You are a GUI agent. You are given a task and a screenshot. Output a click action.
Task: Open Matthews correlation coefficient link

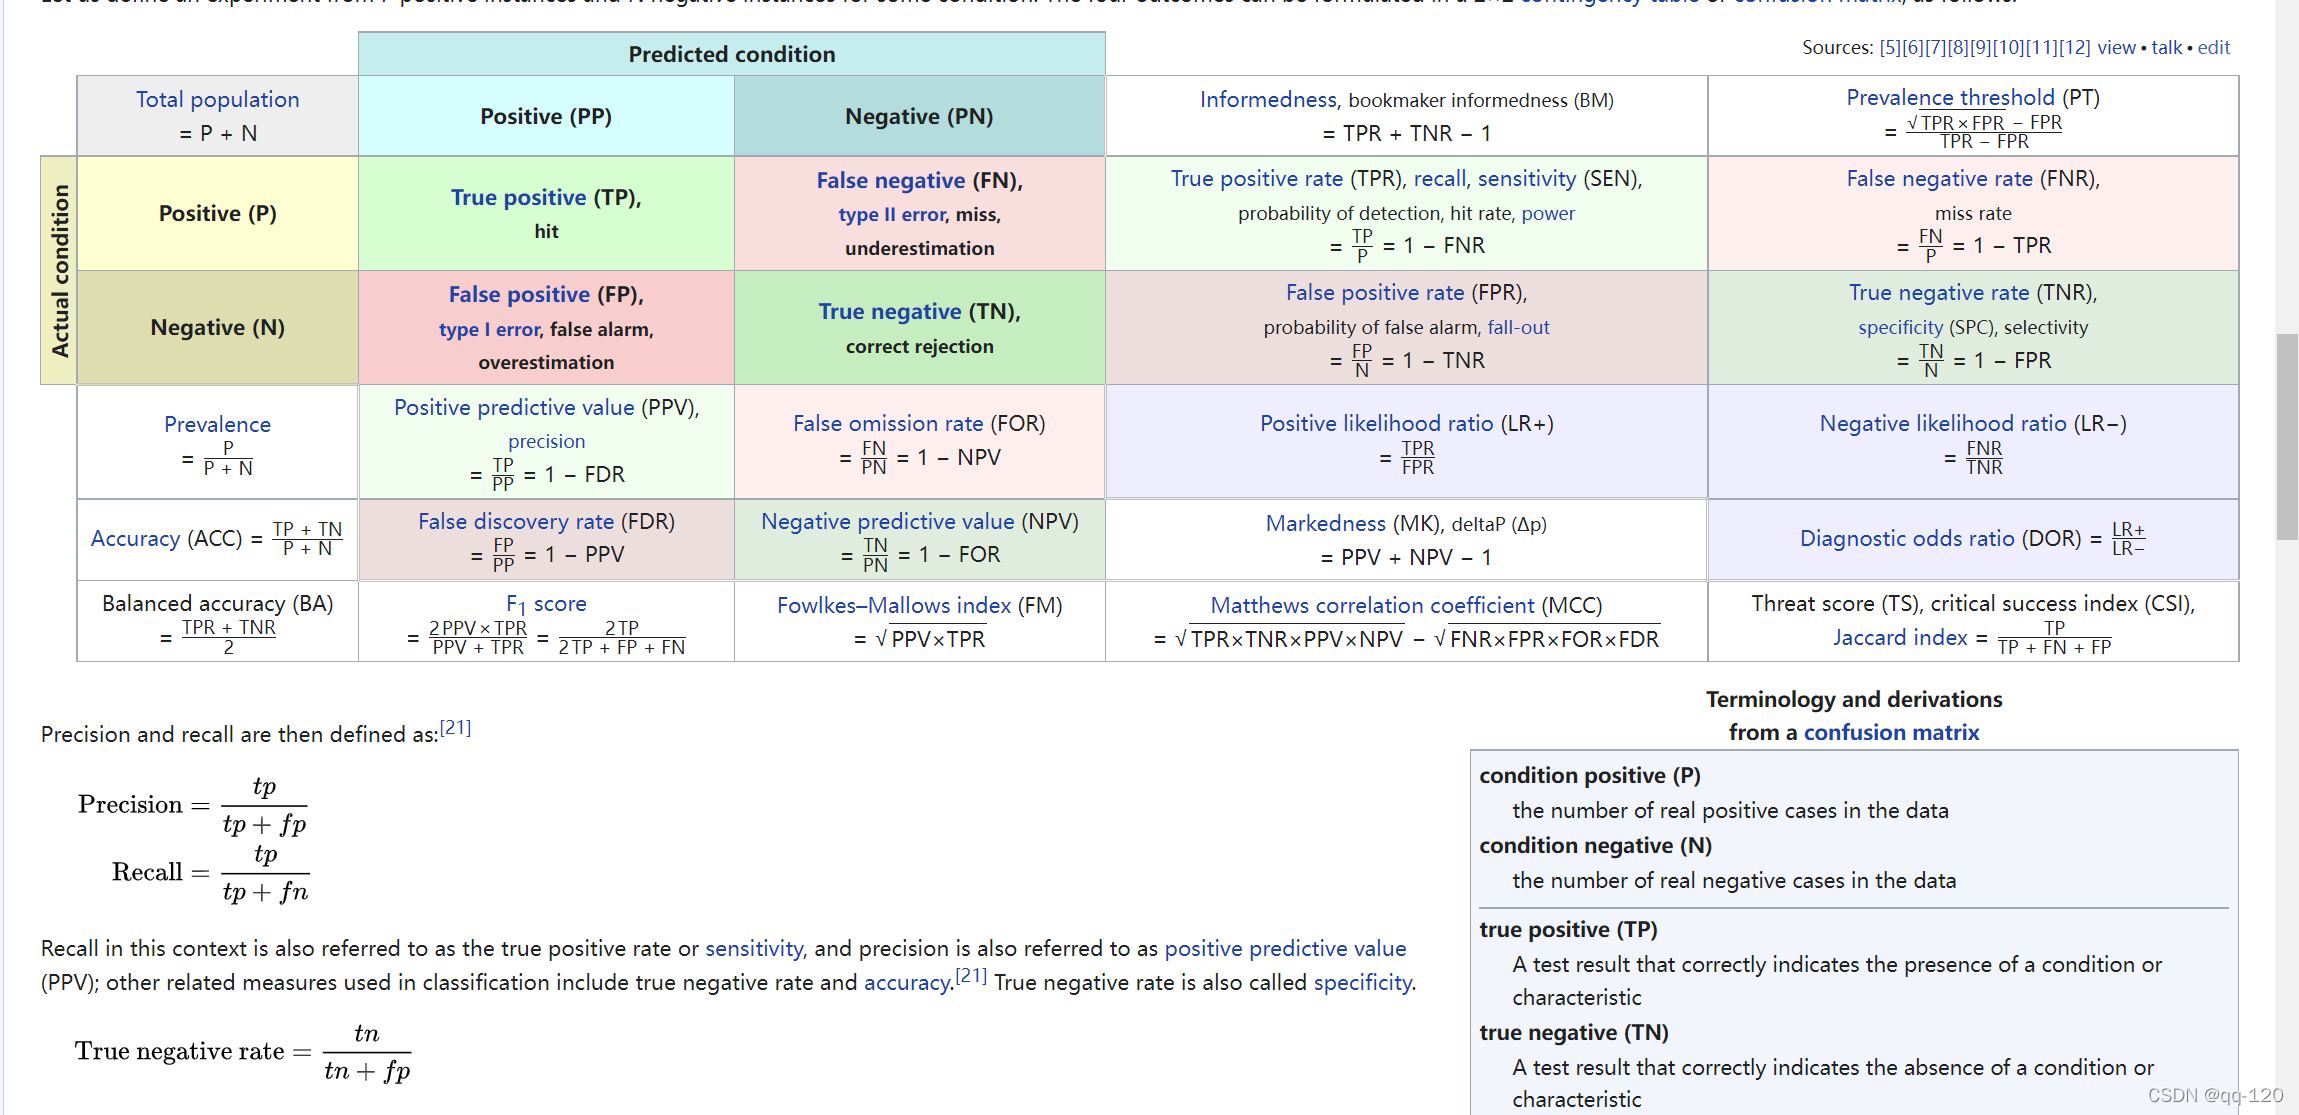pos(1371,605)
